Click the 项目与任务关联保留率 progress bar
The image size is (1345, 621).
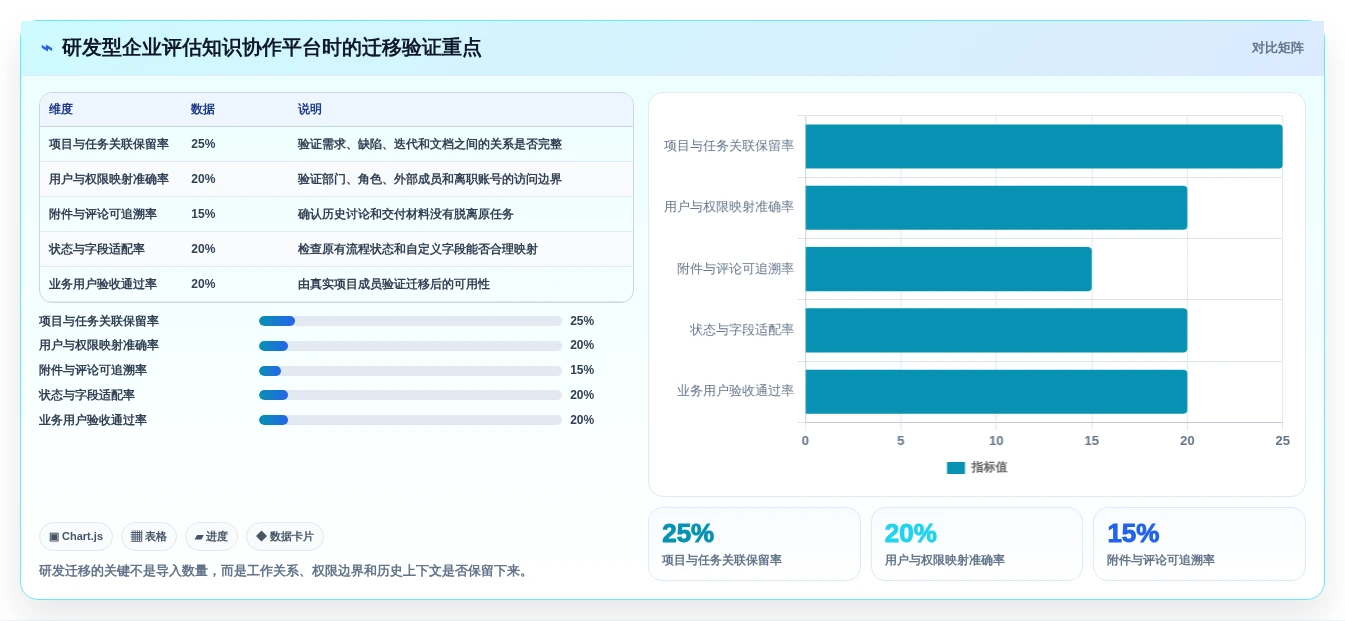(x=410, y=321)
